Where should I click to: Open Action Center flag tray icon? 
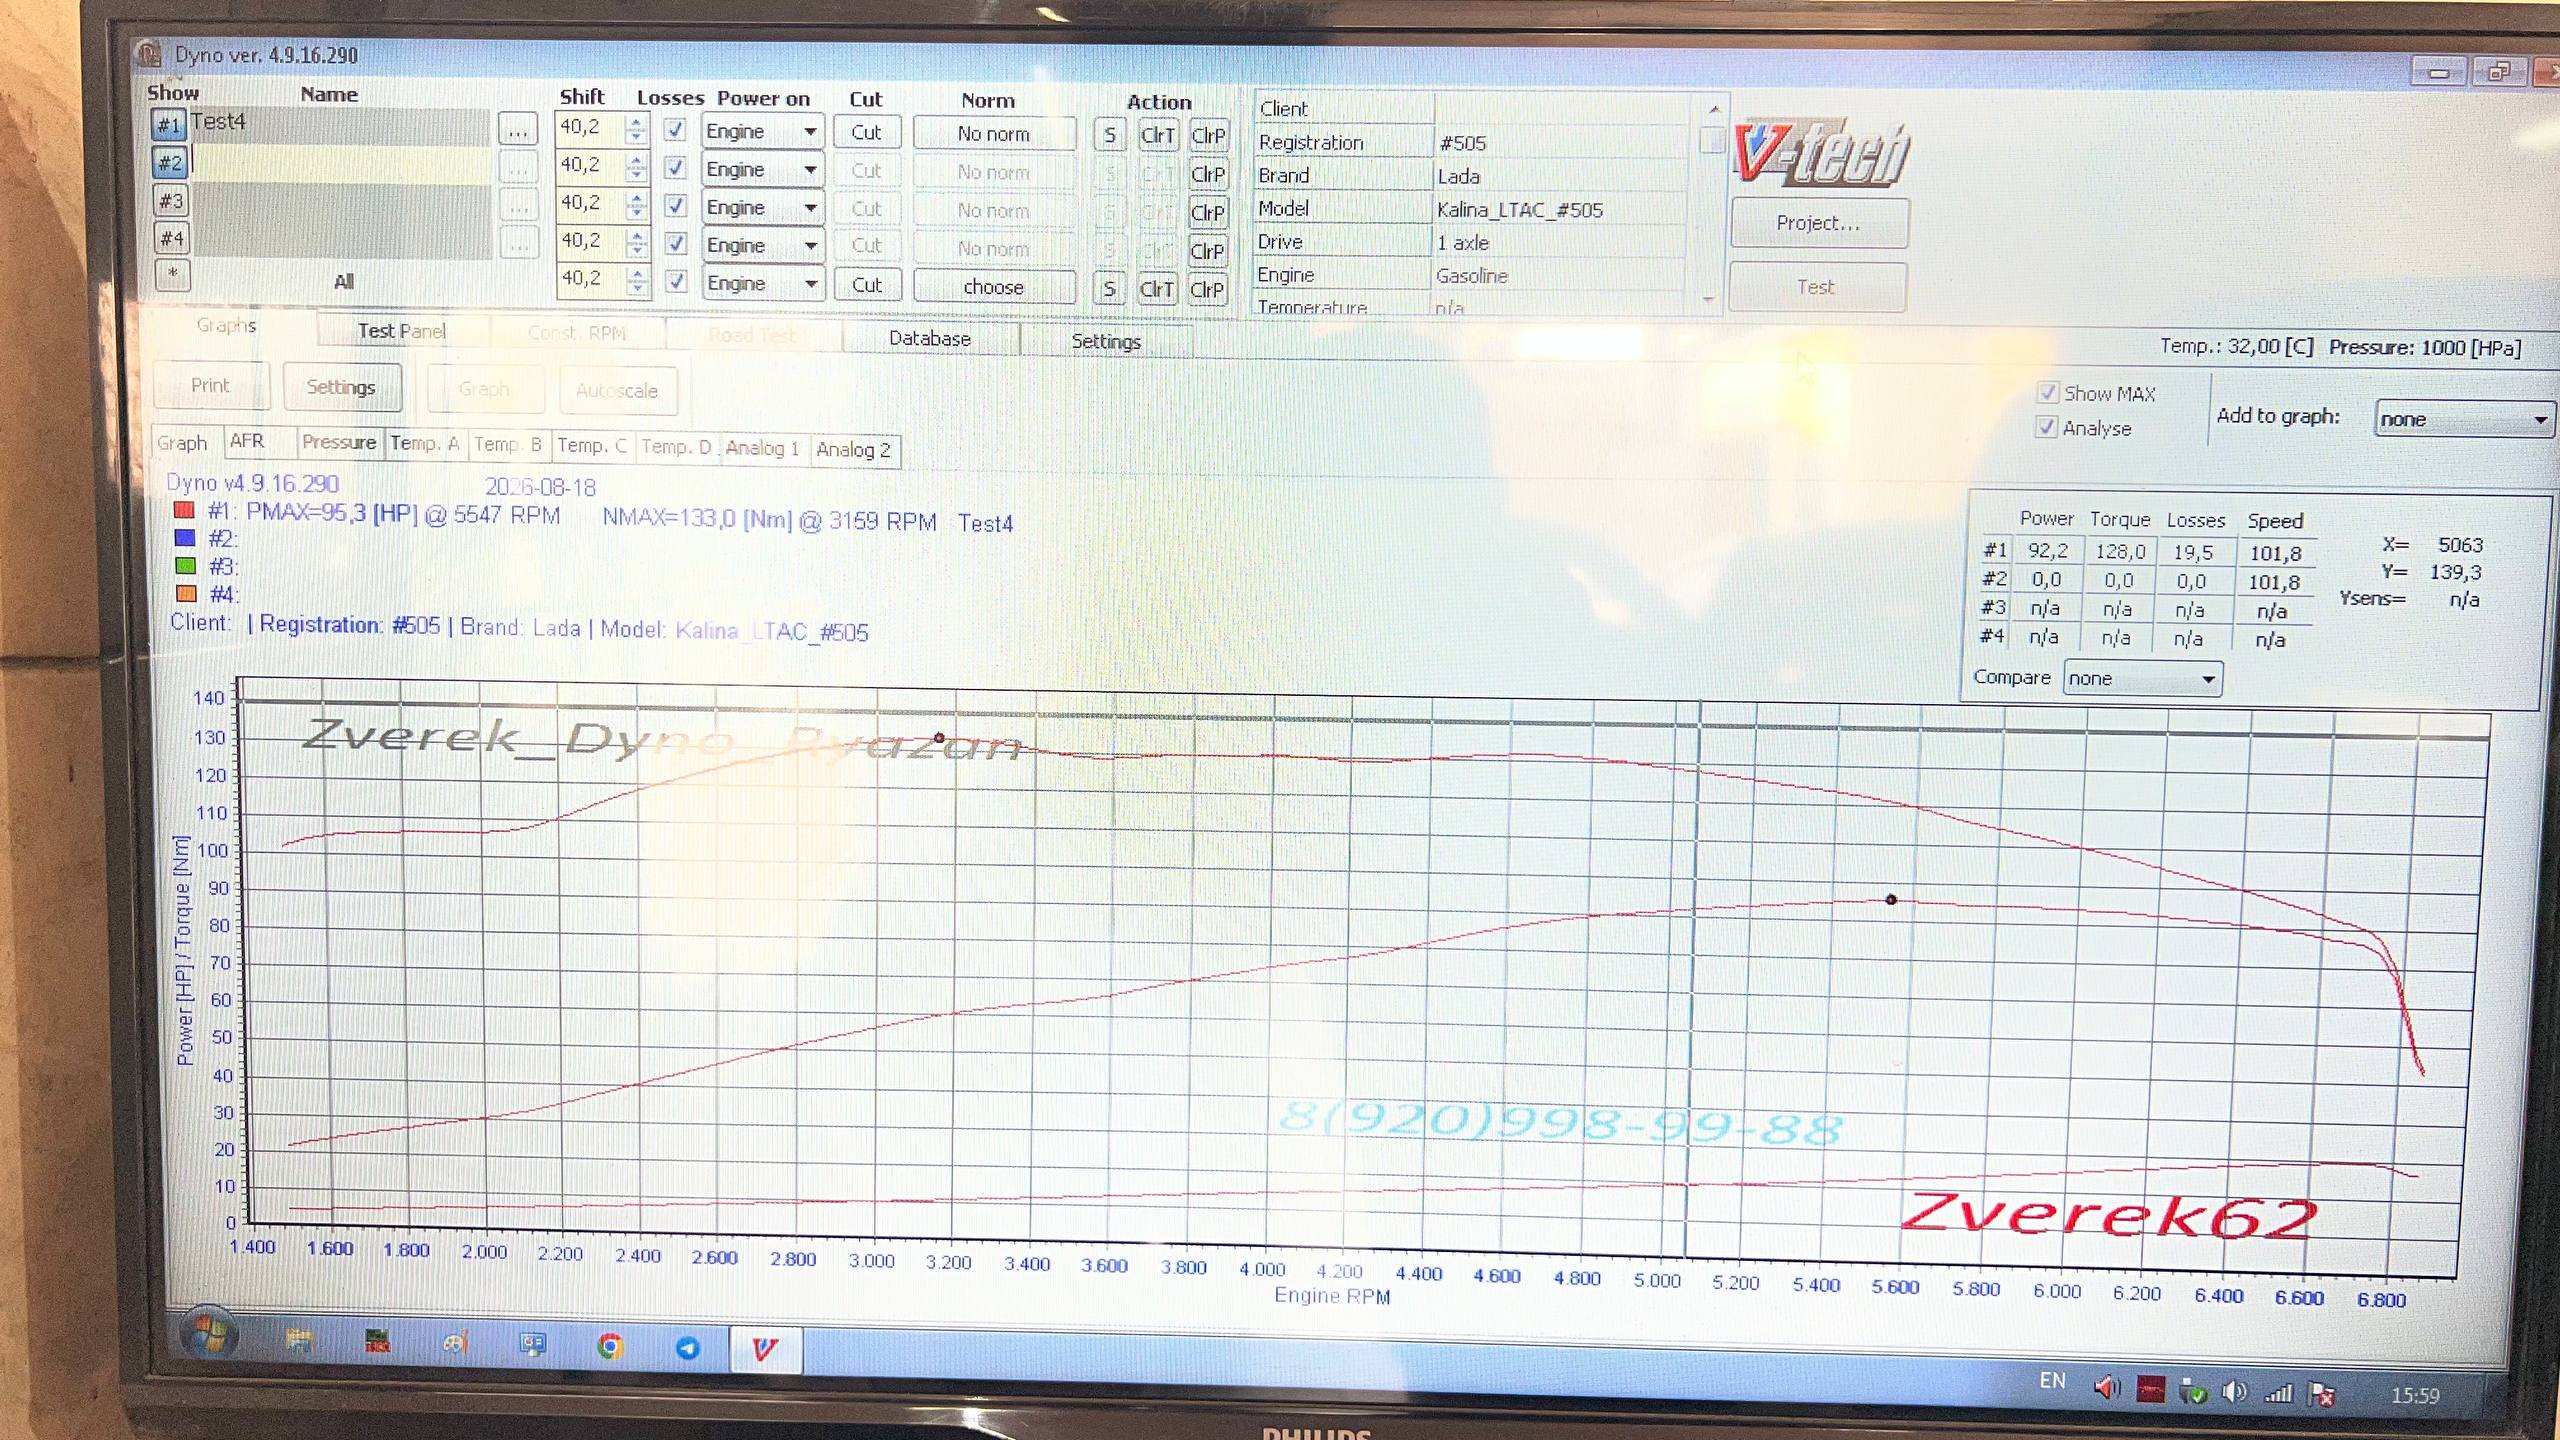(2322, 1393)
